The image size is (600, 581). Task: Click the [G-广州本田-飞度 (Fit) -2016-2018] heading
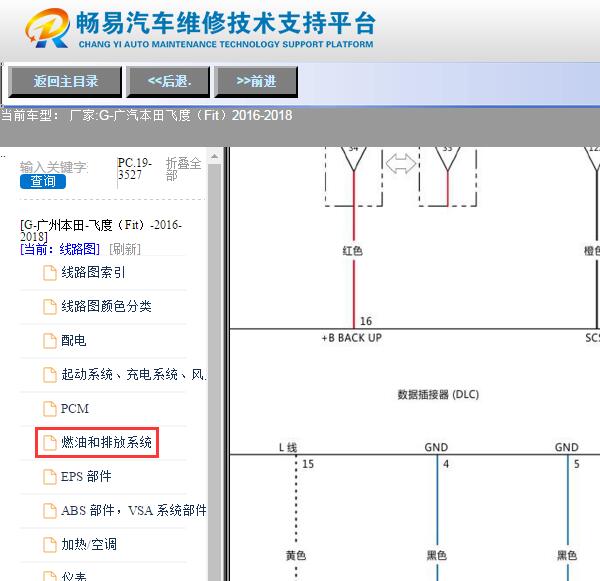[x=101, y=230]
